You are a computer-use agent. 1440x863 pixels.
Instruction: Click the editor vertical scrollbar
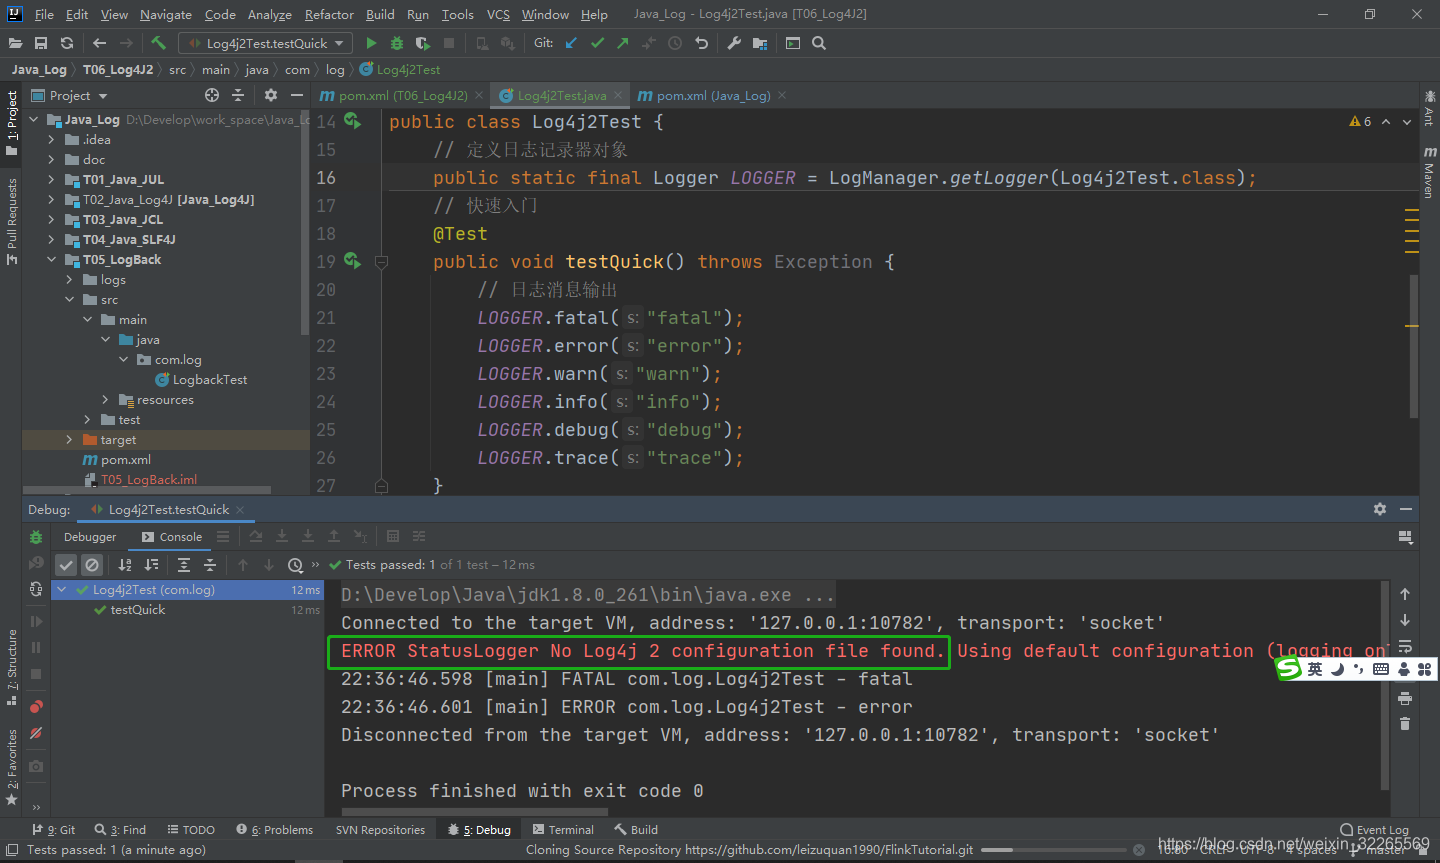1414,345
